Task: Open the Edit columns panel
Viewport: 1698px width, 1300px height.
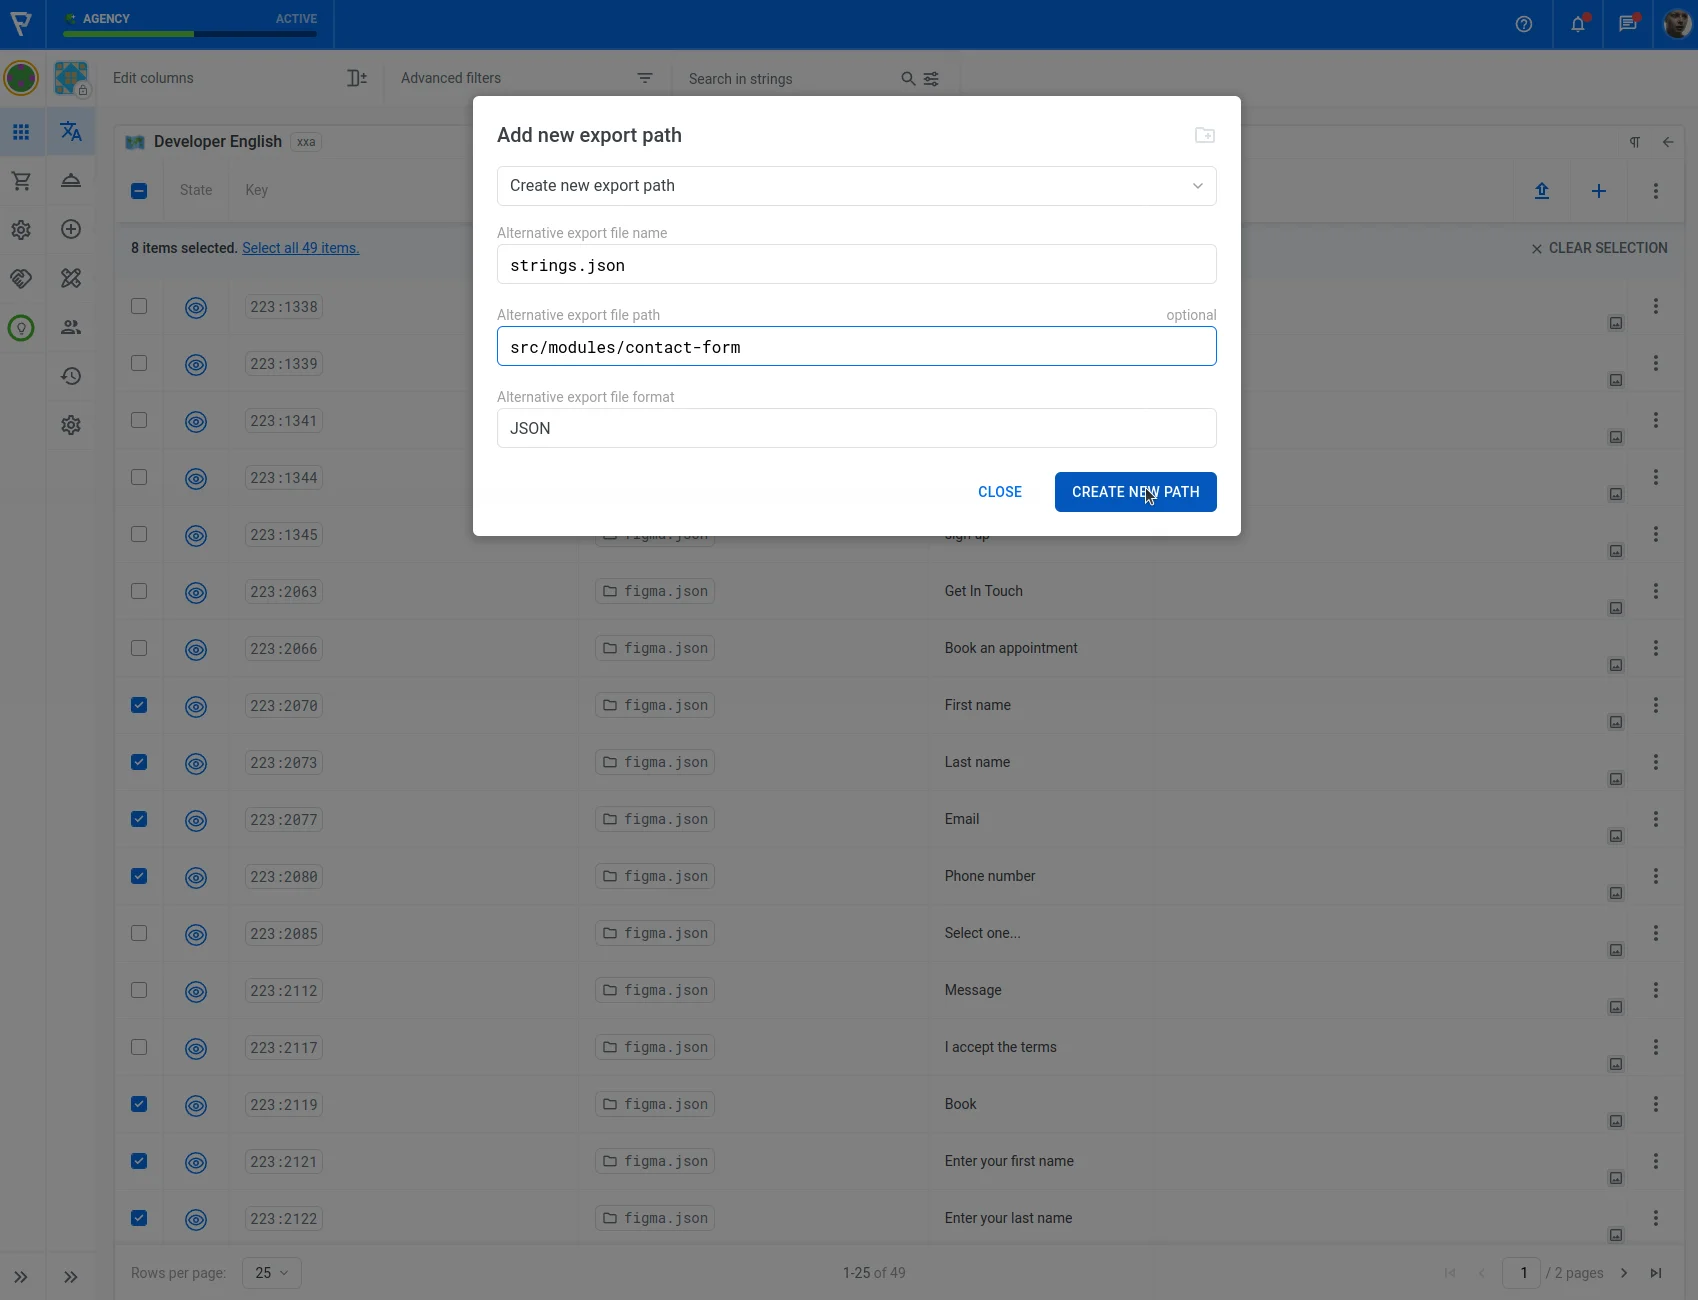Action: [x=239, y=78]
